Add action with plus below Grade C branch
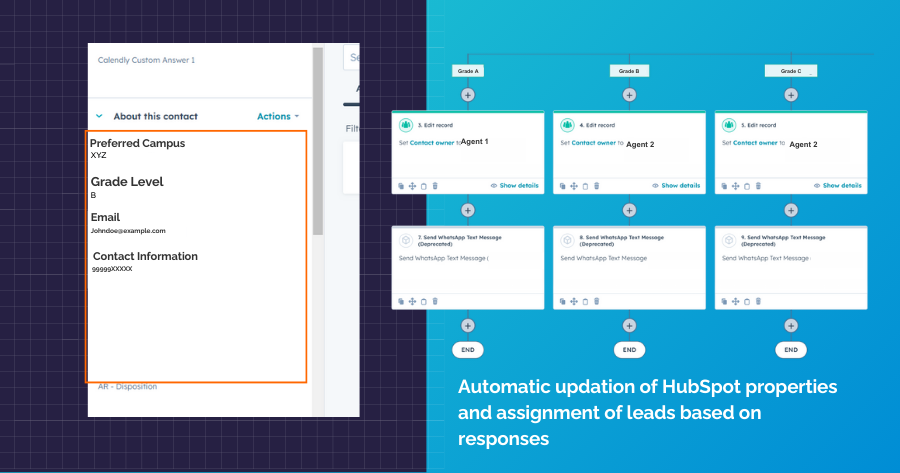The height and width of the screenshot is (473, 900). (791, 95)
